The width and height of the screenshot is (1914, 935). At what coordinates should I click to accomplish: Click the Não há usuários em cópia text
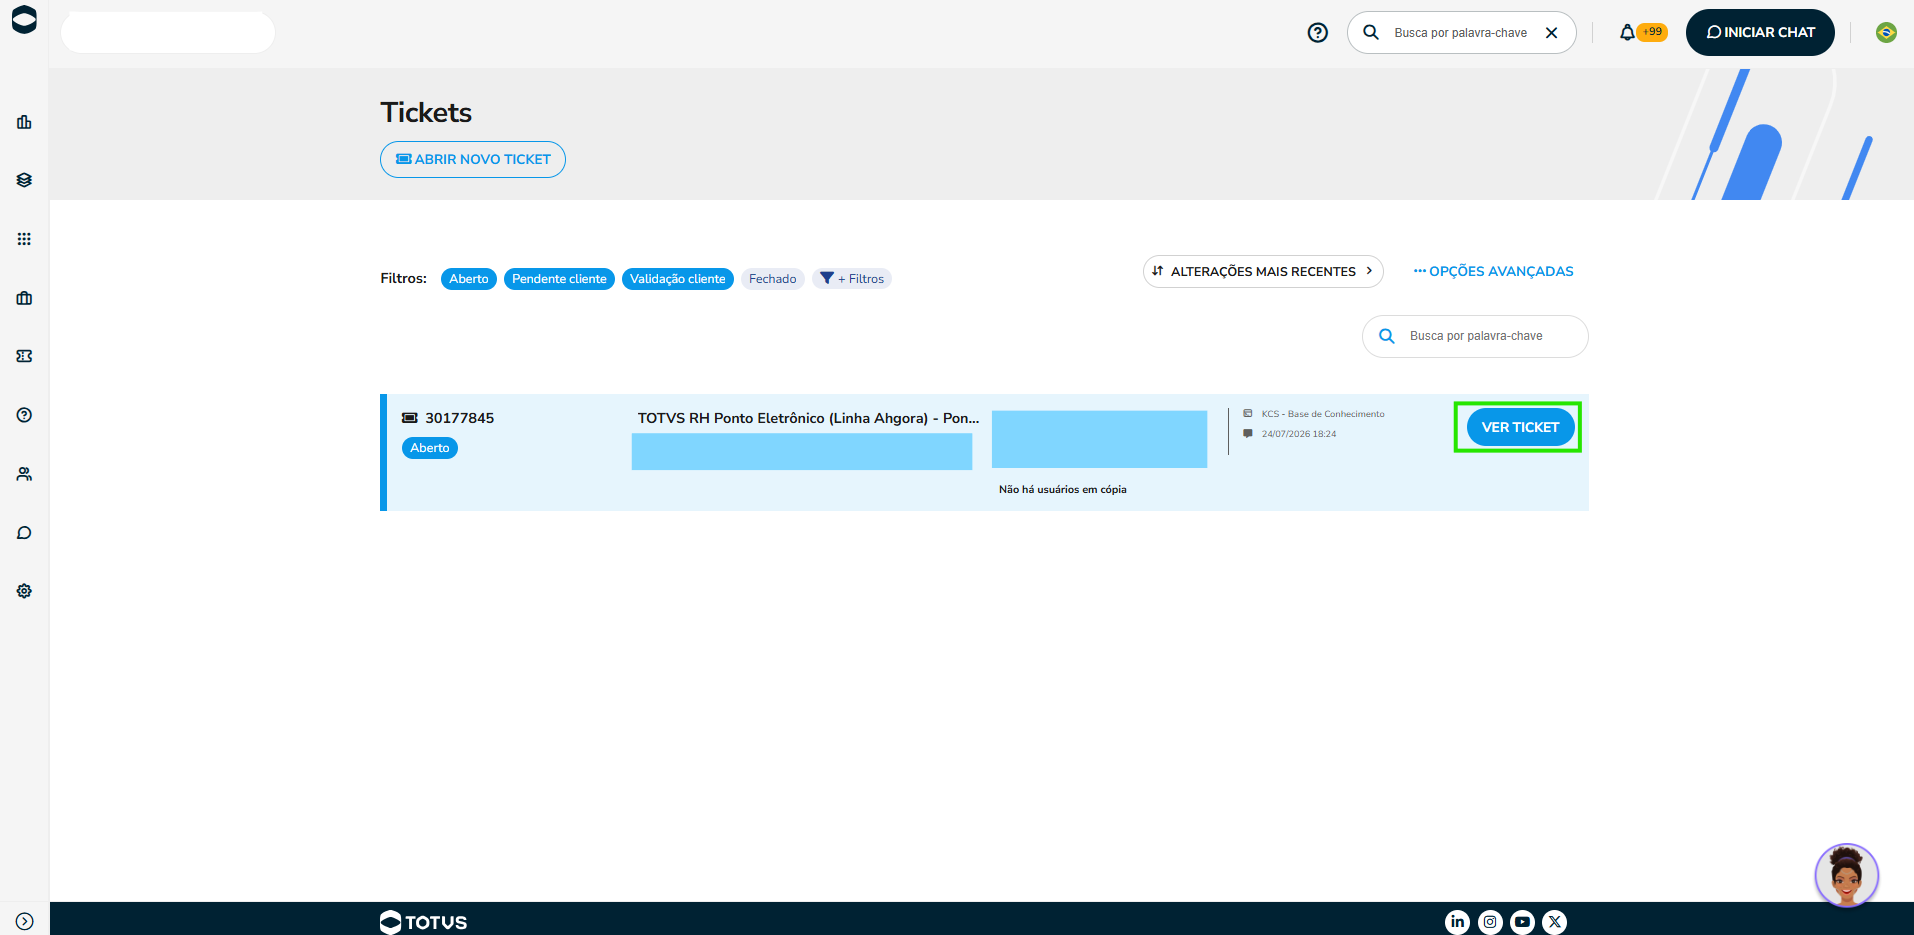[1063, 490]
